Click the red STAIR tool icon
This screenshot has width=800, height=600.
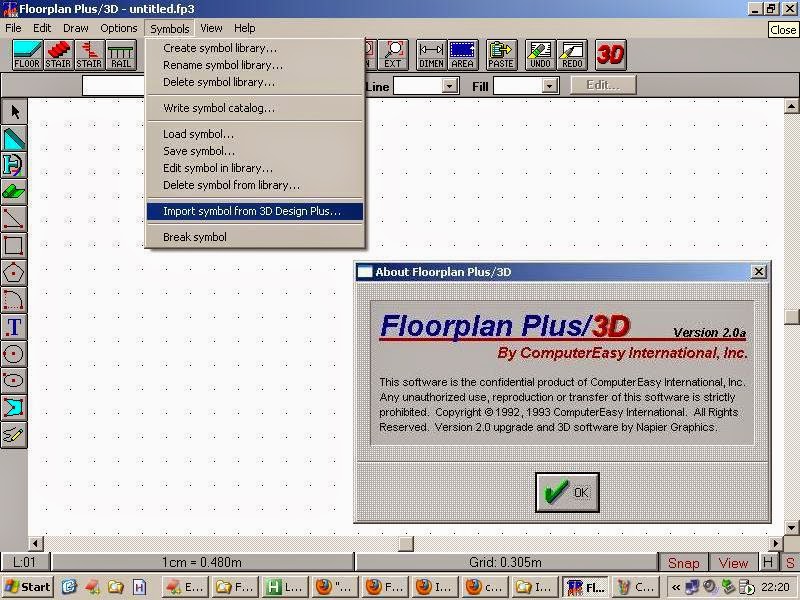[x=58, y=55]
